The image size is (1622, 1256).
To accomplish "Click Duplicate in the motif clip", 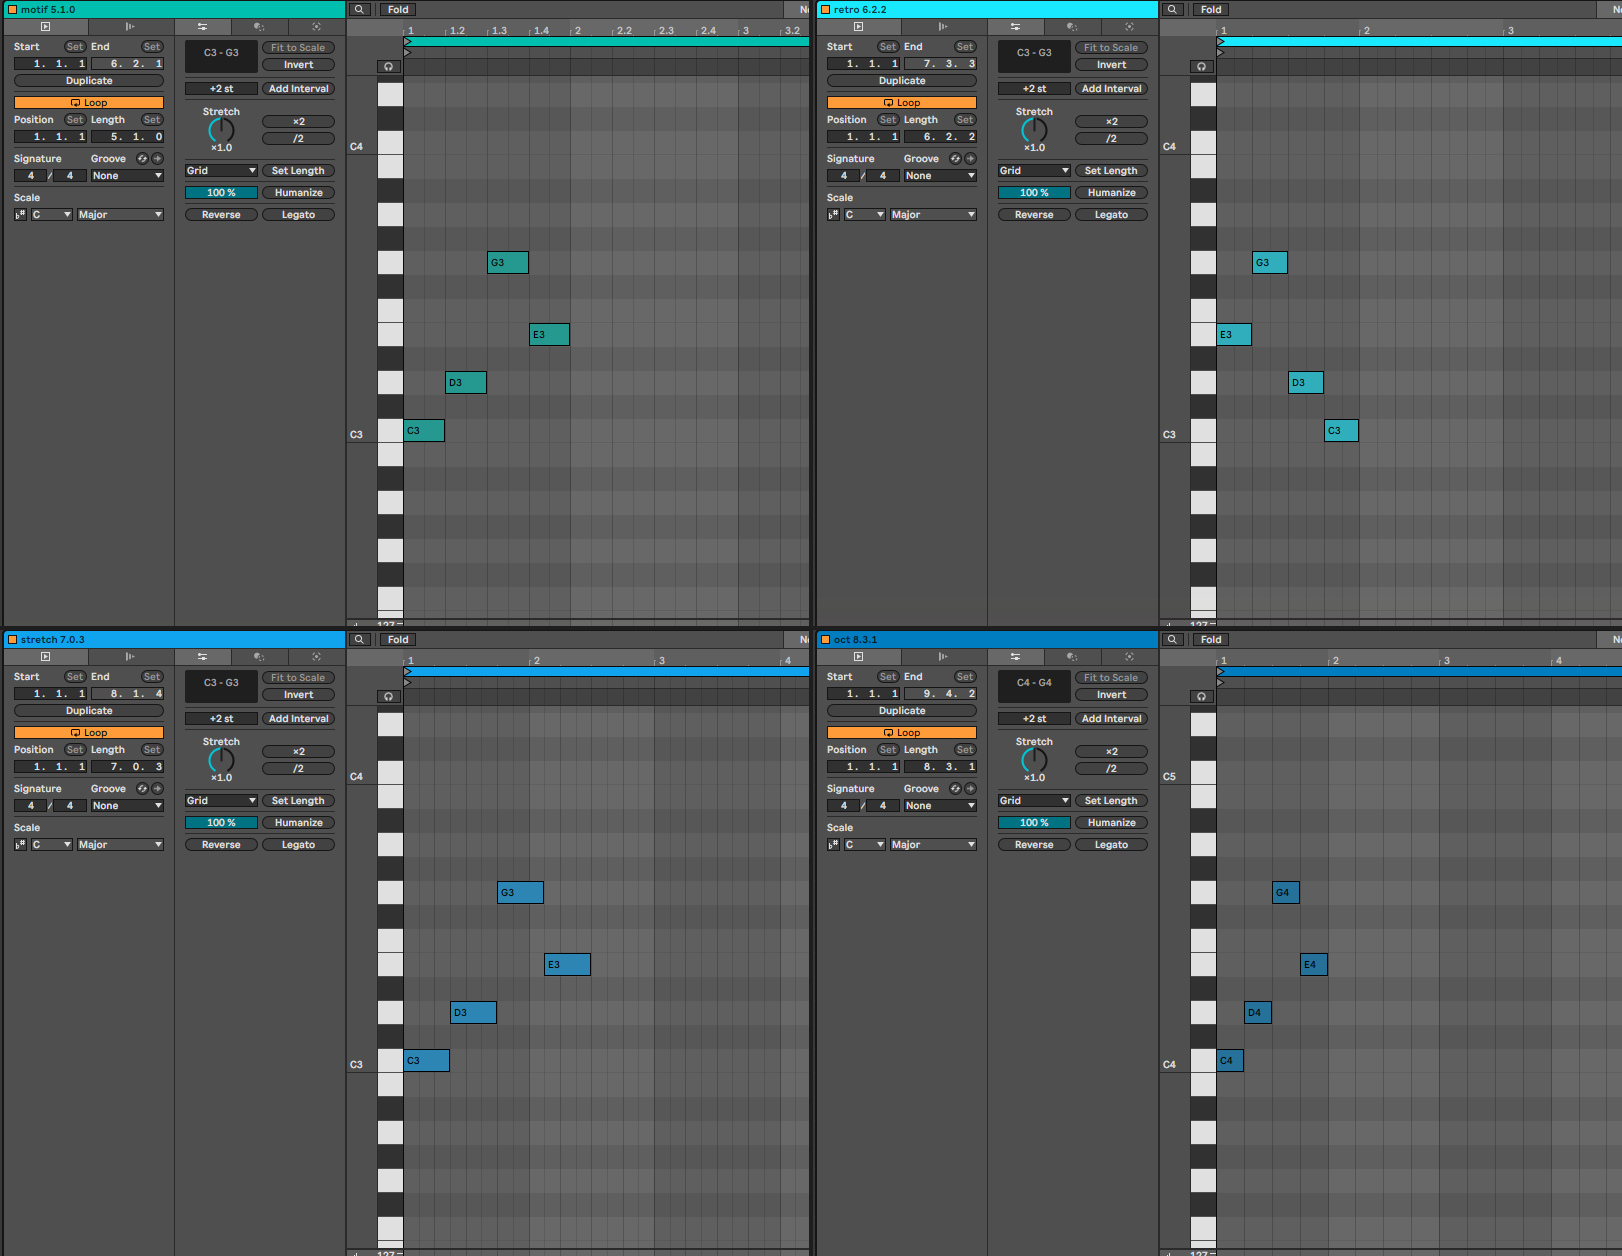I will coord(89,81).
